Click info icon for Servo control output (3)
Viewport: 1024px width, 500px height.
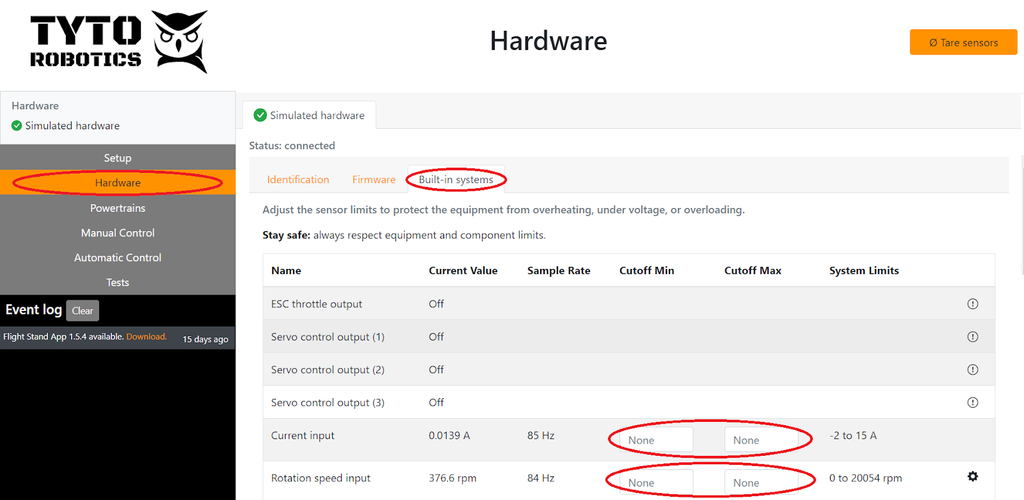click(972, 403)
